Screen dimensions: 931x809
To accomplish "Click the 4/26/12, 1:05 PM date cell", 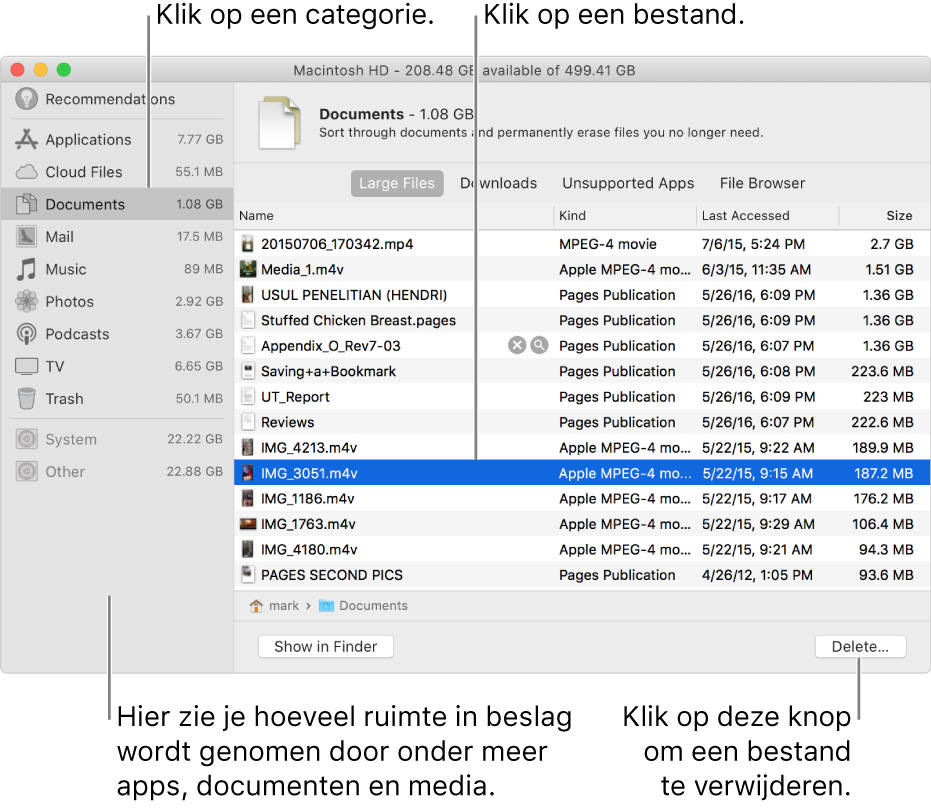I will pos(757,575).
